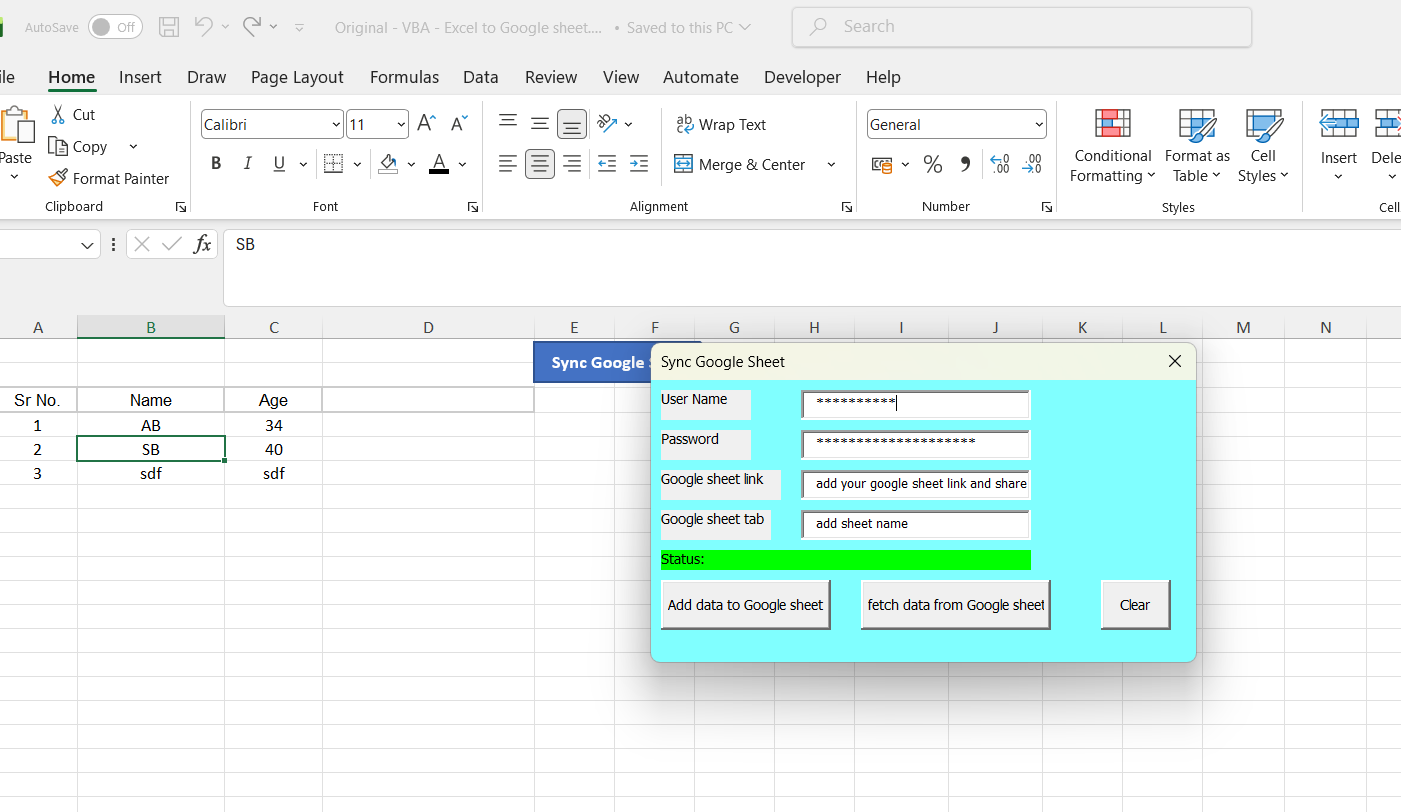Click the Italic formatting icon
The image size is (1401, 812).
[247, 164]
